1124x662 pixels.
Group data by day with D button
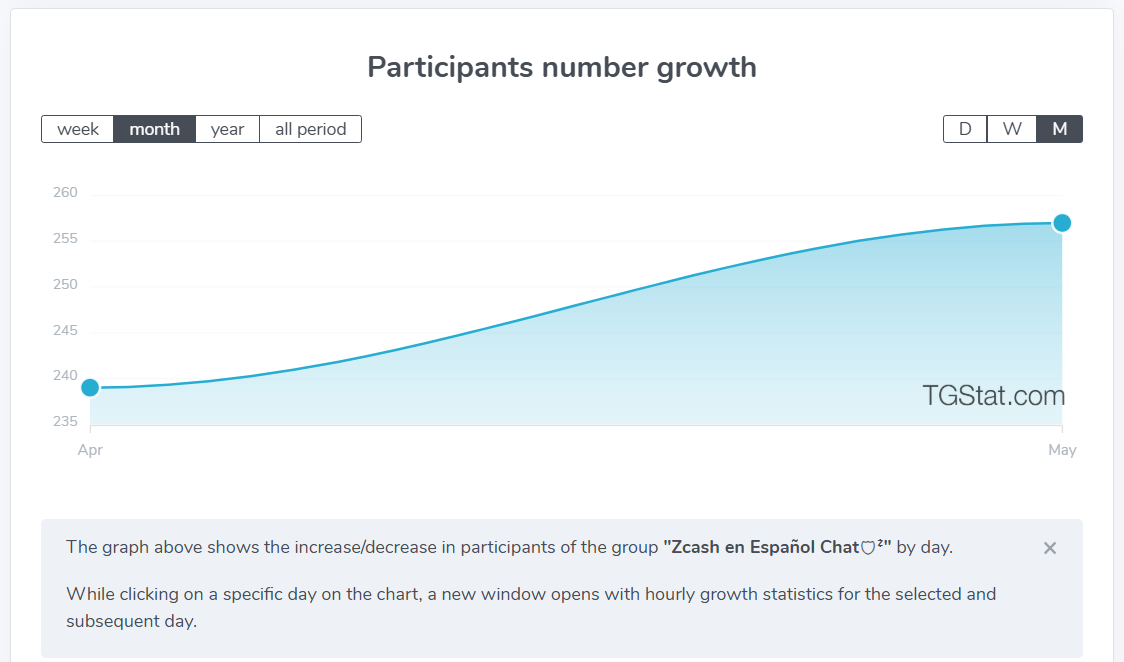coord(965,129)
